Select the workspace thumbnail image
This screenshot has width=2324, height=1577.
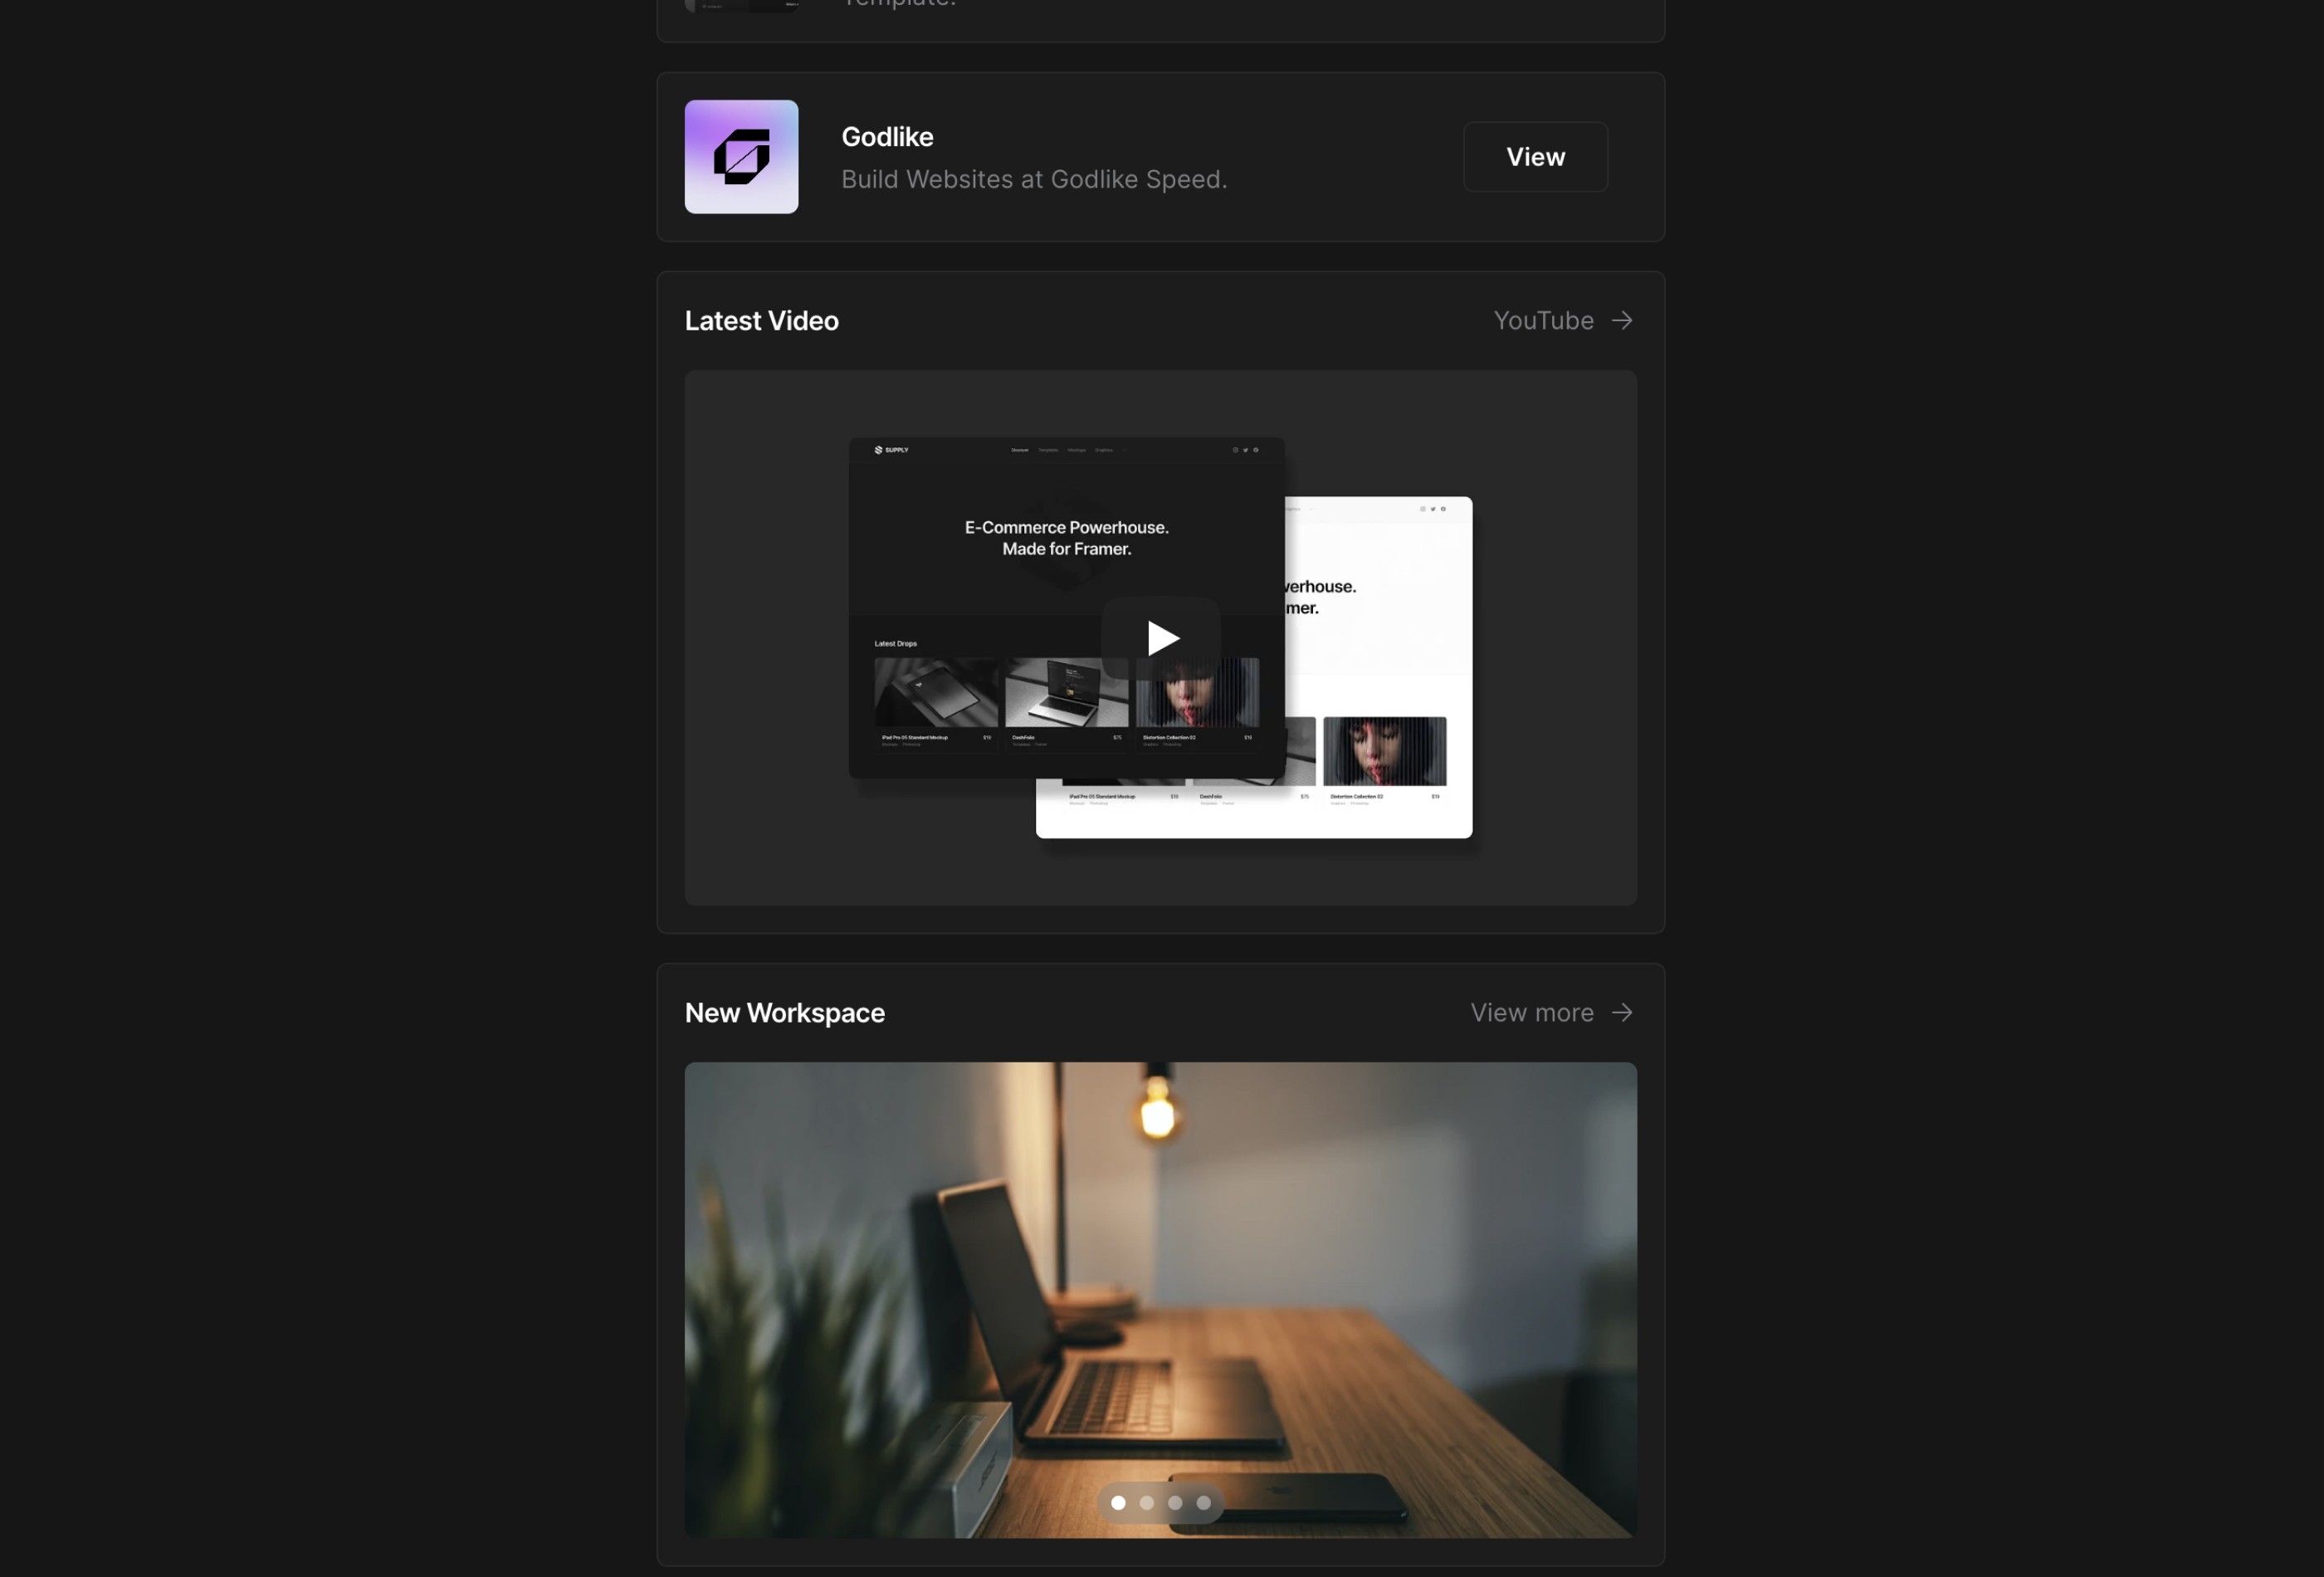click(x=1161, y=1299)
